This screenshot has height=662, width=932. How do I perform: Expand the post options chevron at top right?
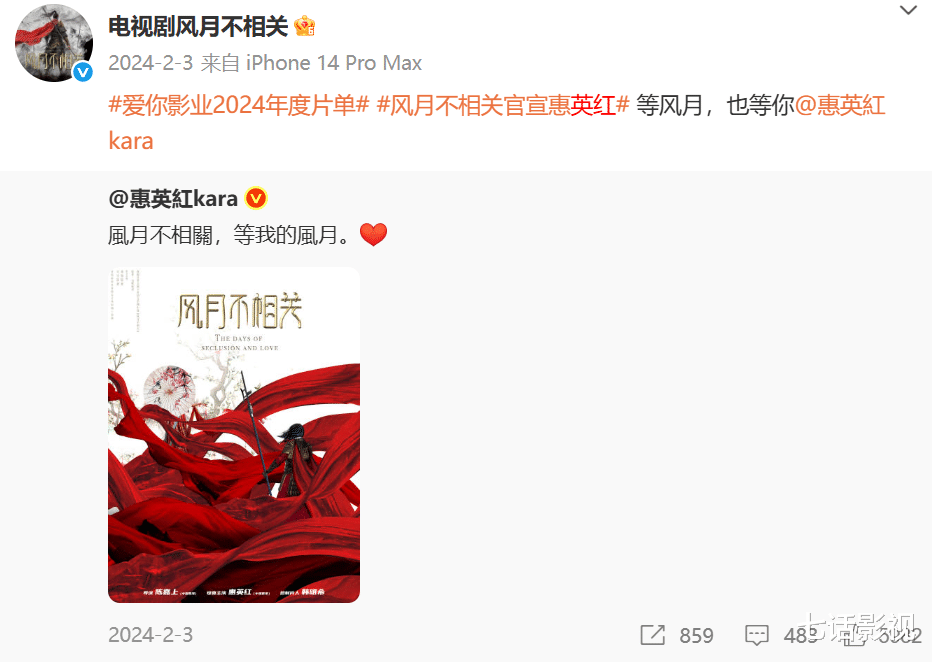click(908, 10)
